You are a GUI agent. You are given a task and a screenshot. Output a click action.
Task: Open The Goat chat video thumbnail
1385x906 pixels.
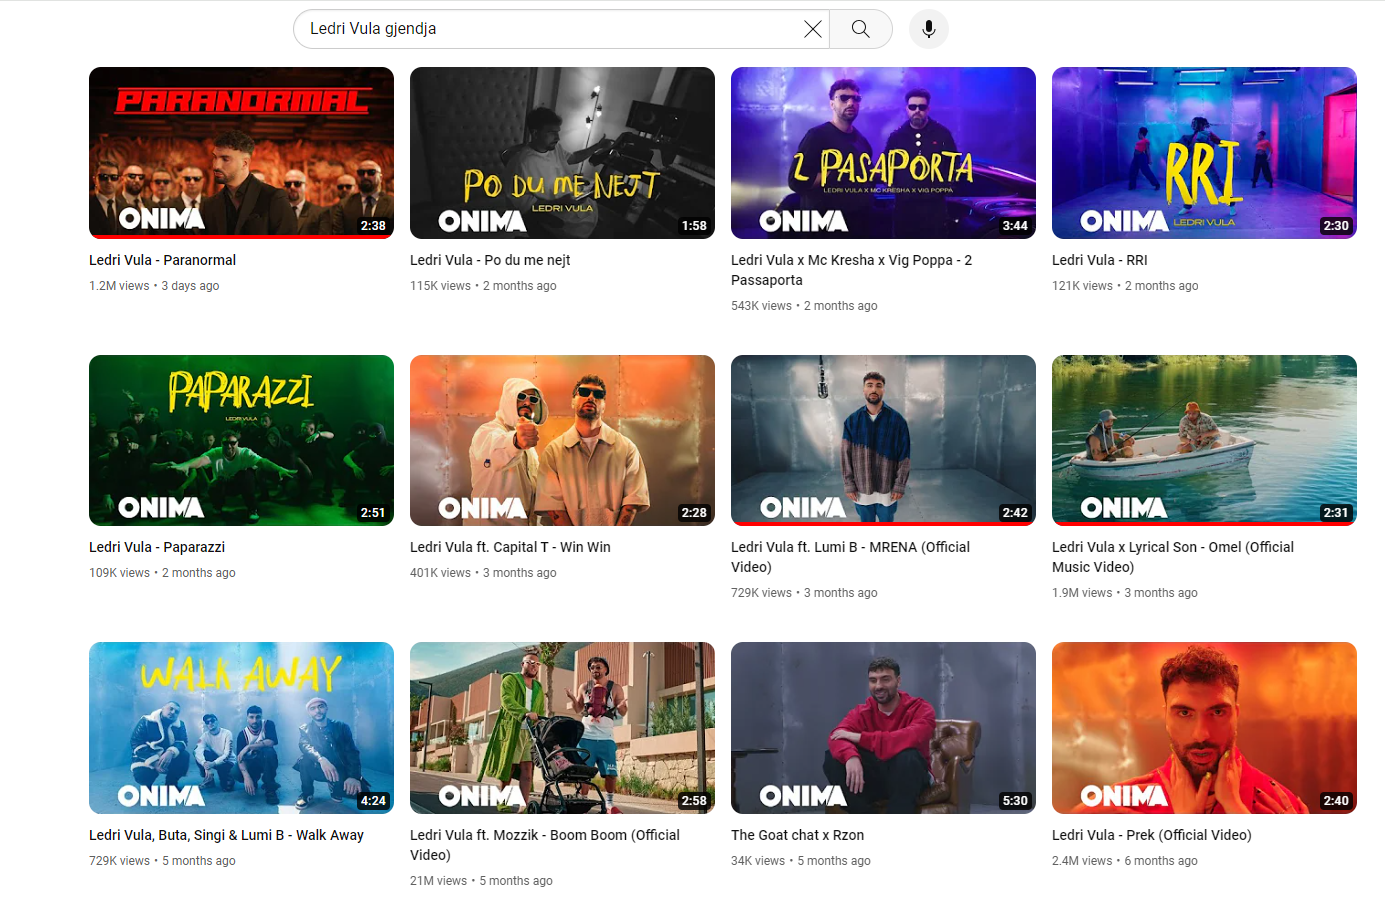pos(883,727)
